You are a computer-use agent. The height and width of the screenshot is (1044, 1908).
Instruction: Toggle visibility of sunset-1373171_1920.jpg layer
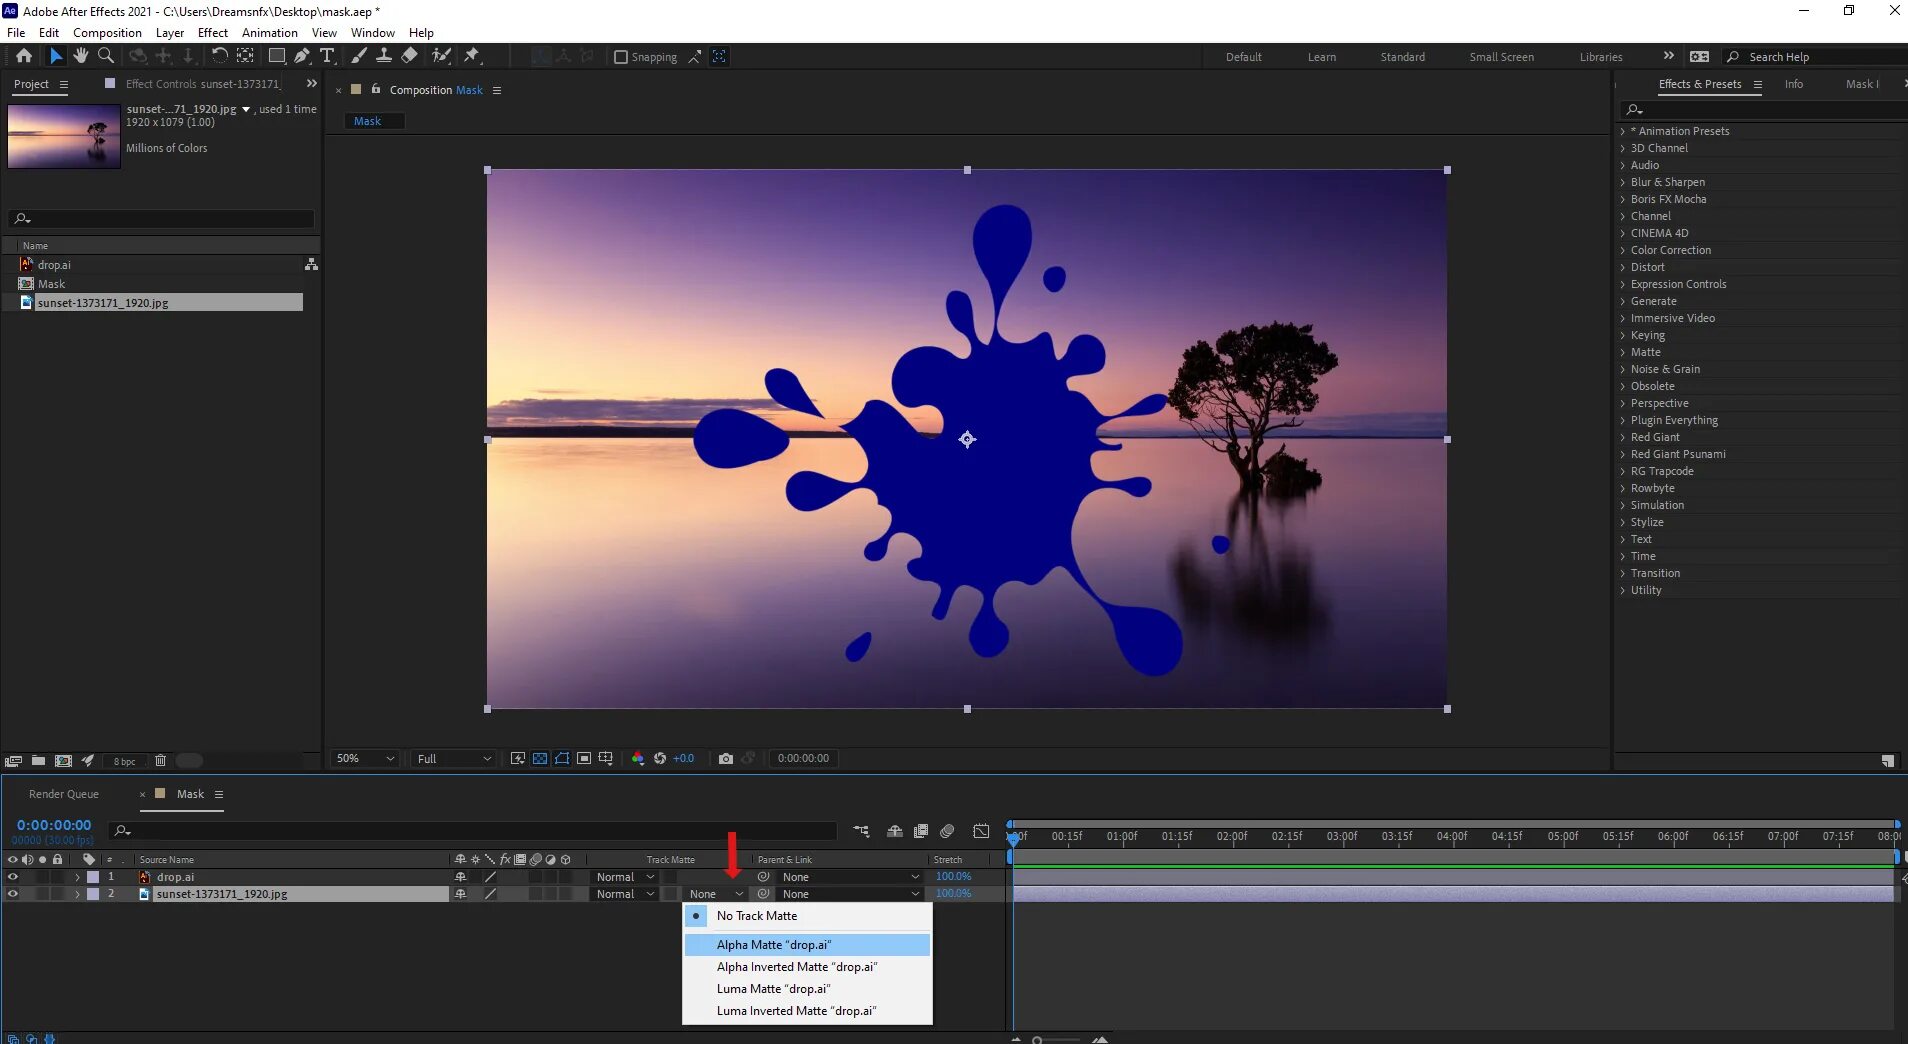point(13,894)
